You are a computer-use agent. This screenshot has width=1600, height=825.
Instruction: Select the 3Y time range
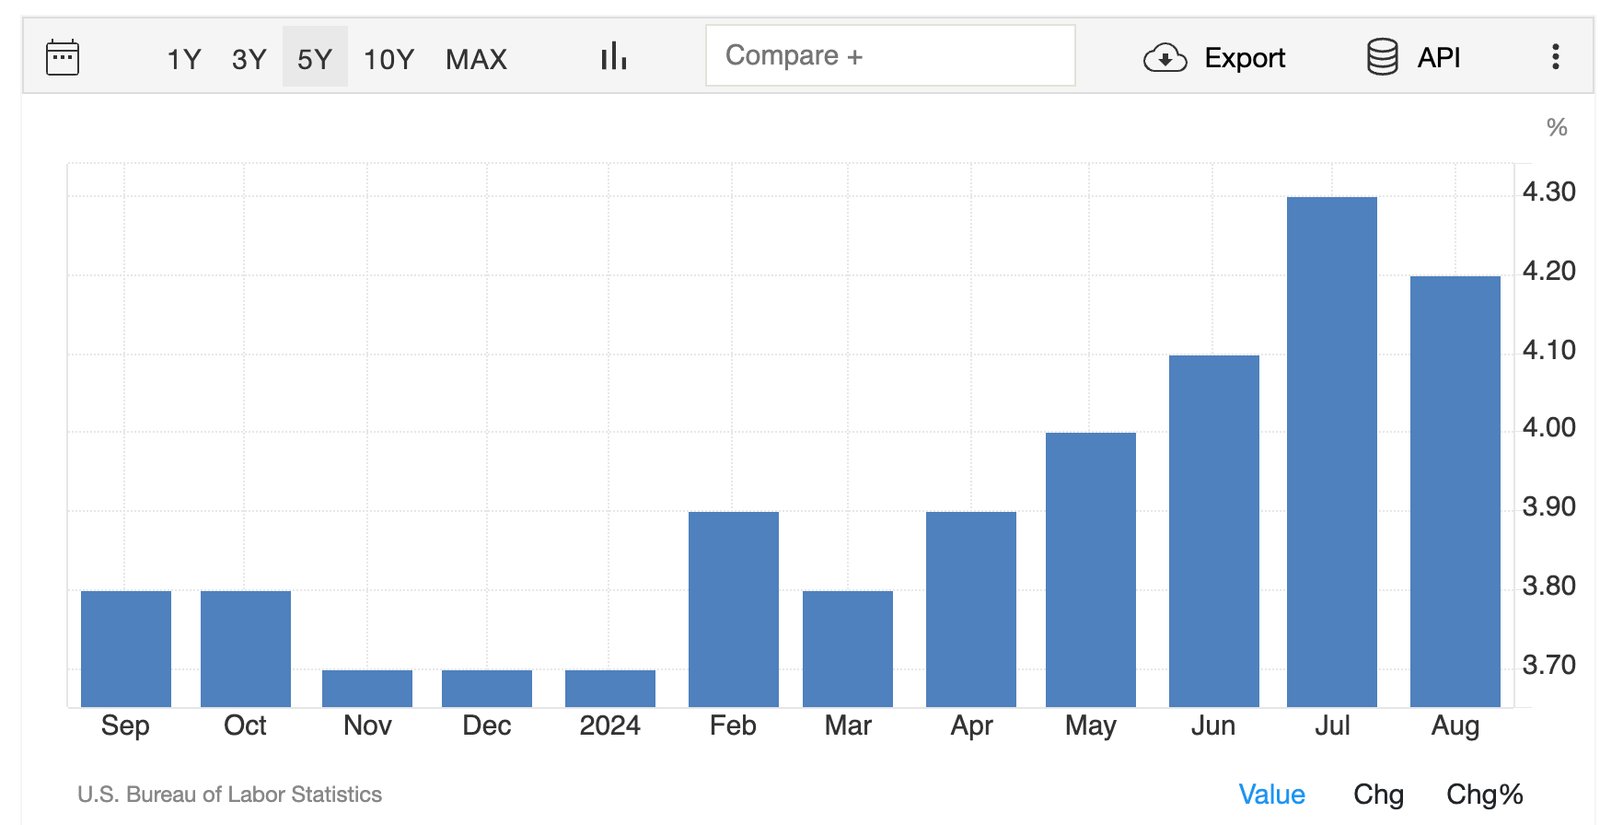click(249, 59)
